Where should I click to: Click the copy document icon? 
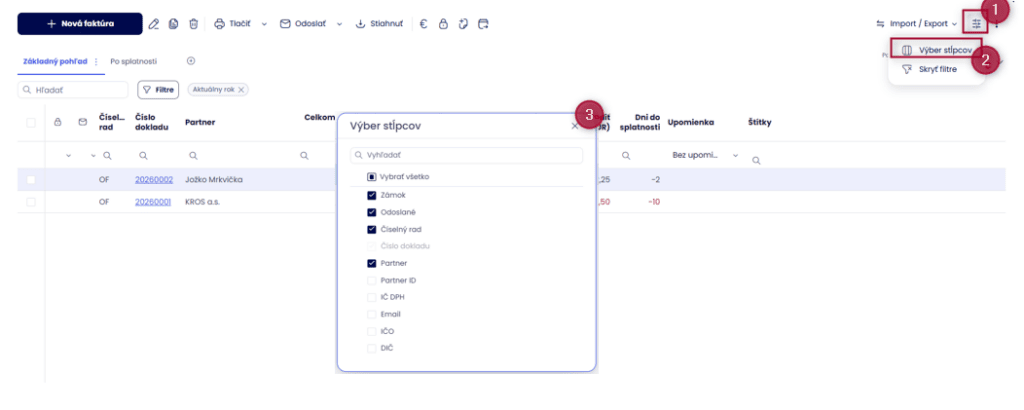tap(173, 23)
